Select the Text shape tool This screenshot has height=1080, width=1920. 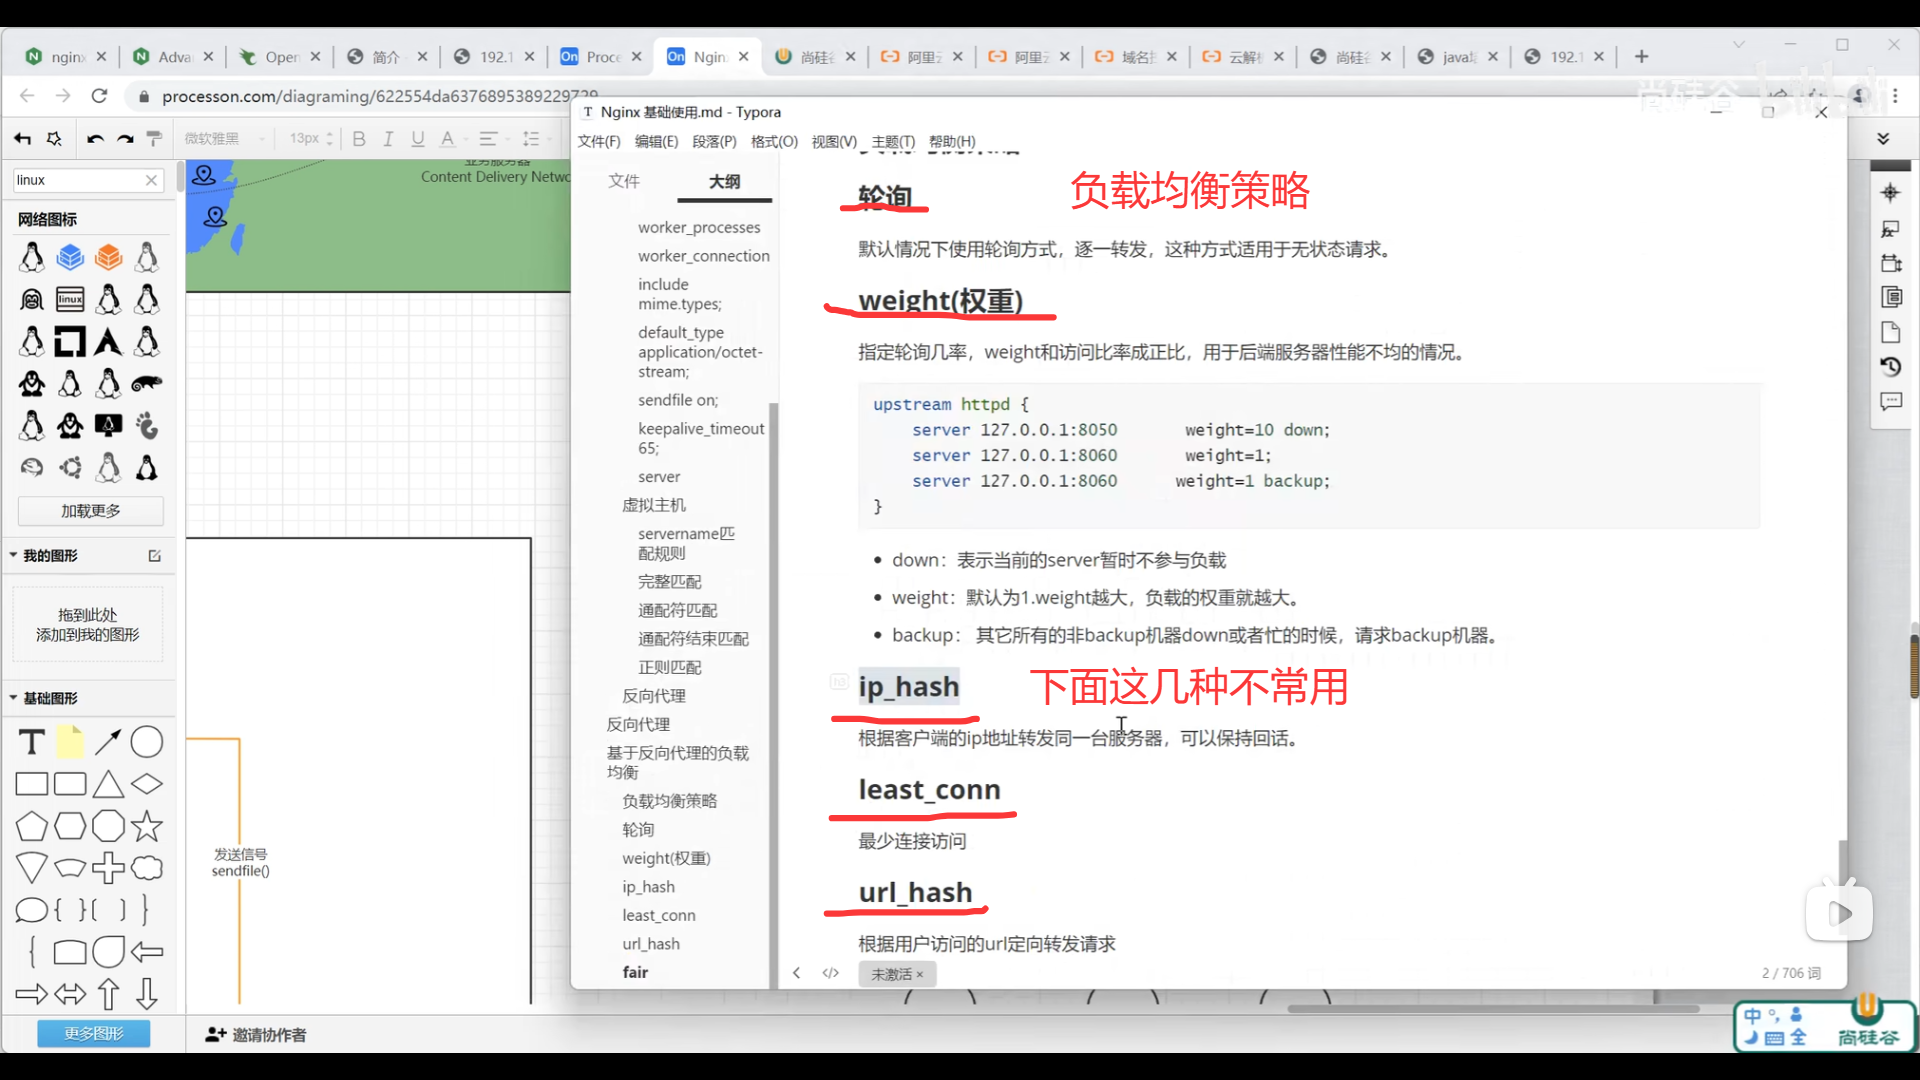click(x=32, y=742)
